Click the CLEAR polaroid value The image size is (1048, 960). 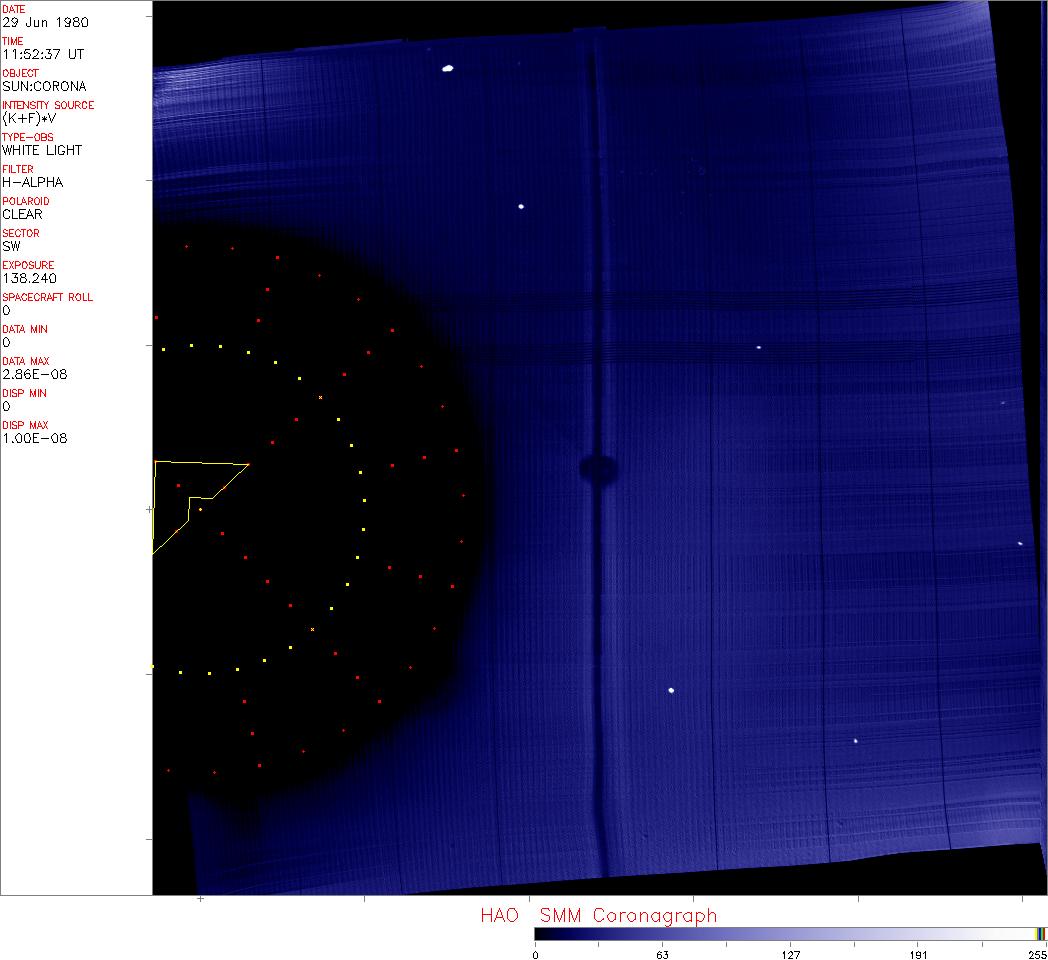pos(22,214)
